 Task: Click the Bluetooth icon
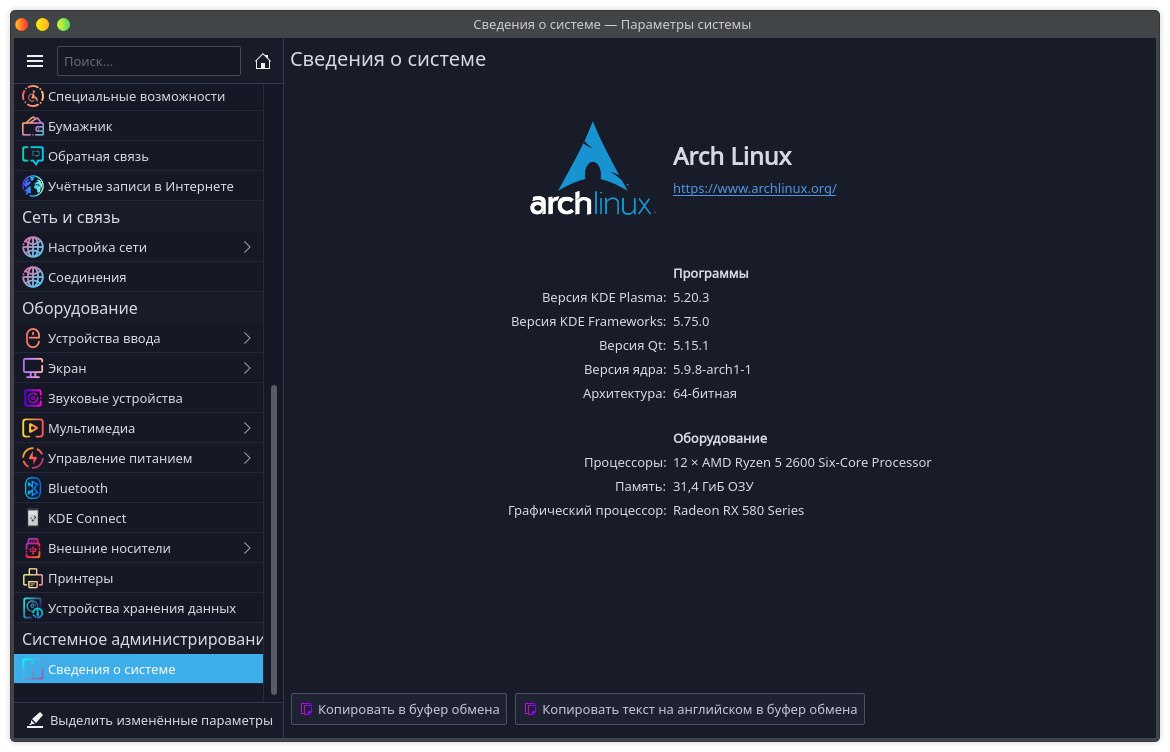click(x=32, y=488)
